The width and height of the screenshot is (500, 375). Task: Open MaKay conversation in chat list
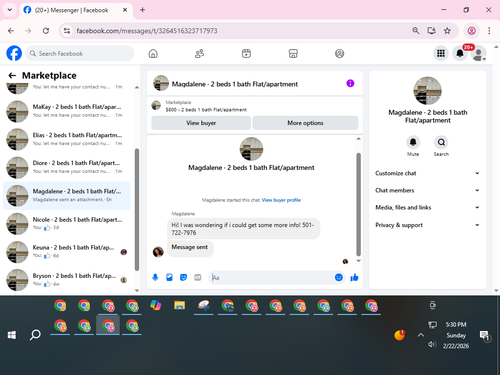(66, 111)
